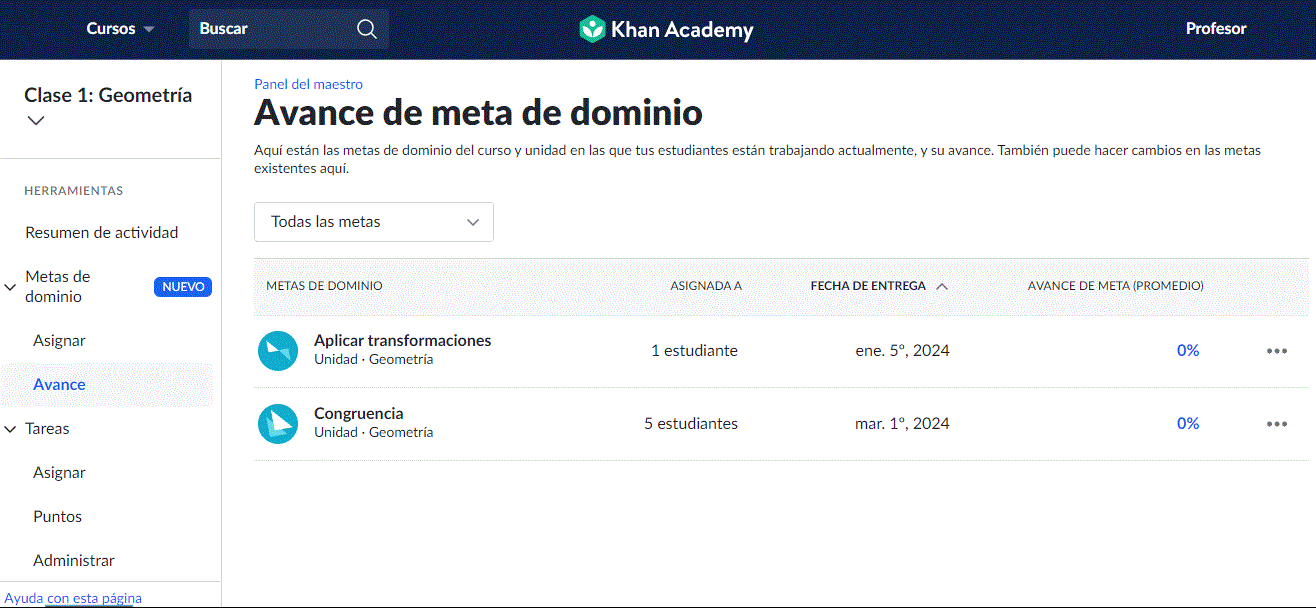The image size is (1316, 608).
Task: Open the Cursos dropdown
Action: pos(120,29)
